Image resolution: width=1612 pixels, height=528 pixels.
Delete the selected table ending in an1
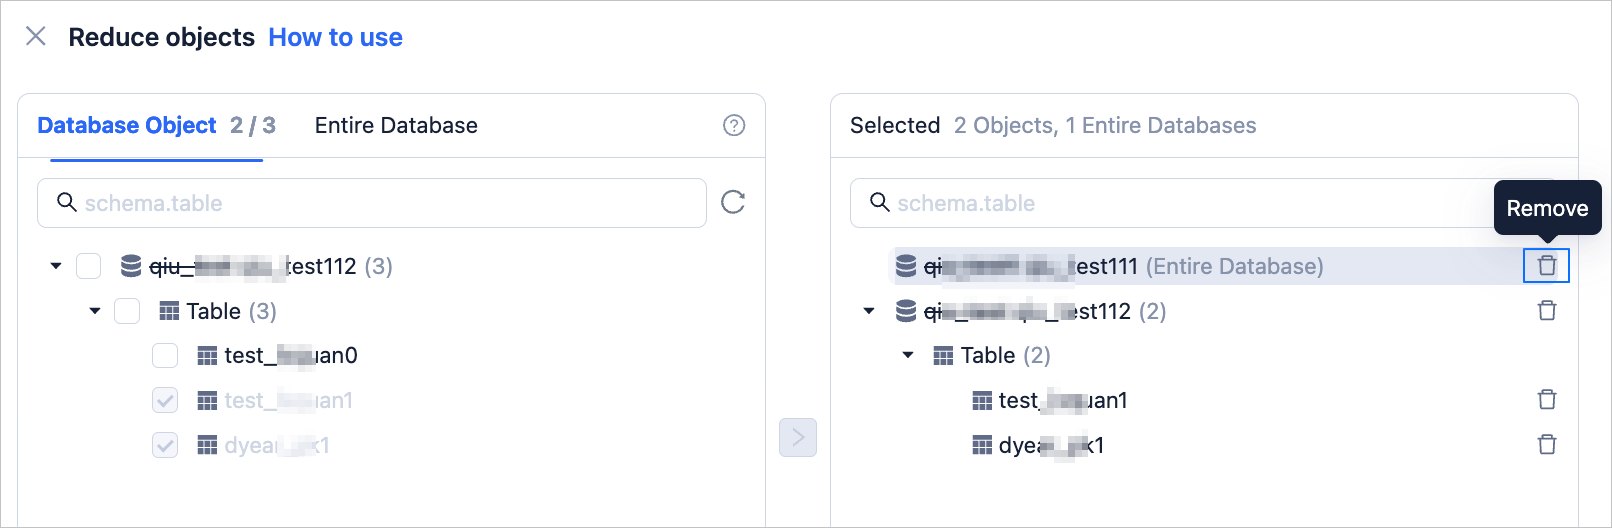coord(1546,400)
